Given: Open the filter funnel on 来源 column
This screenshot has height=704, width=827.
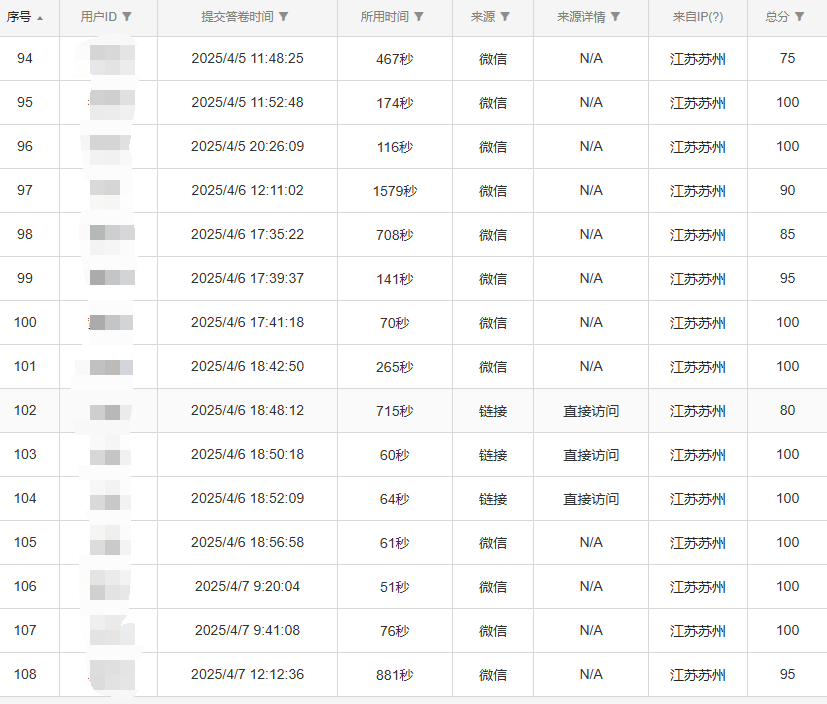Looking at the screenshot, I should coord(505,17).
